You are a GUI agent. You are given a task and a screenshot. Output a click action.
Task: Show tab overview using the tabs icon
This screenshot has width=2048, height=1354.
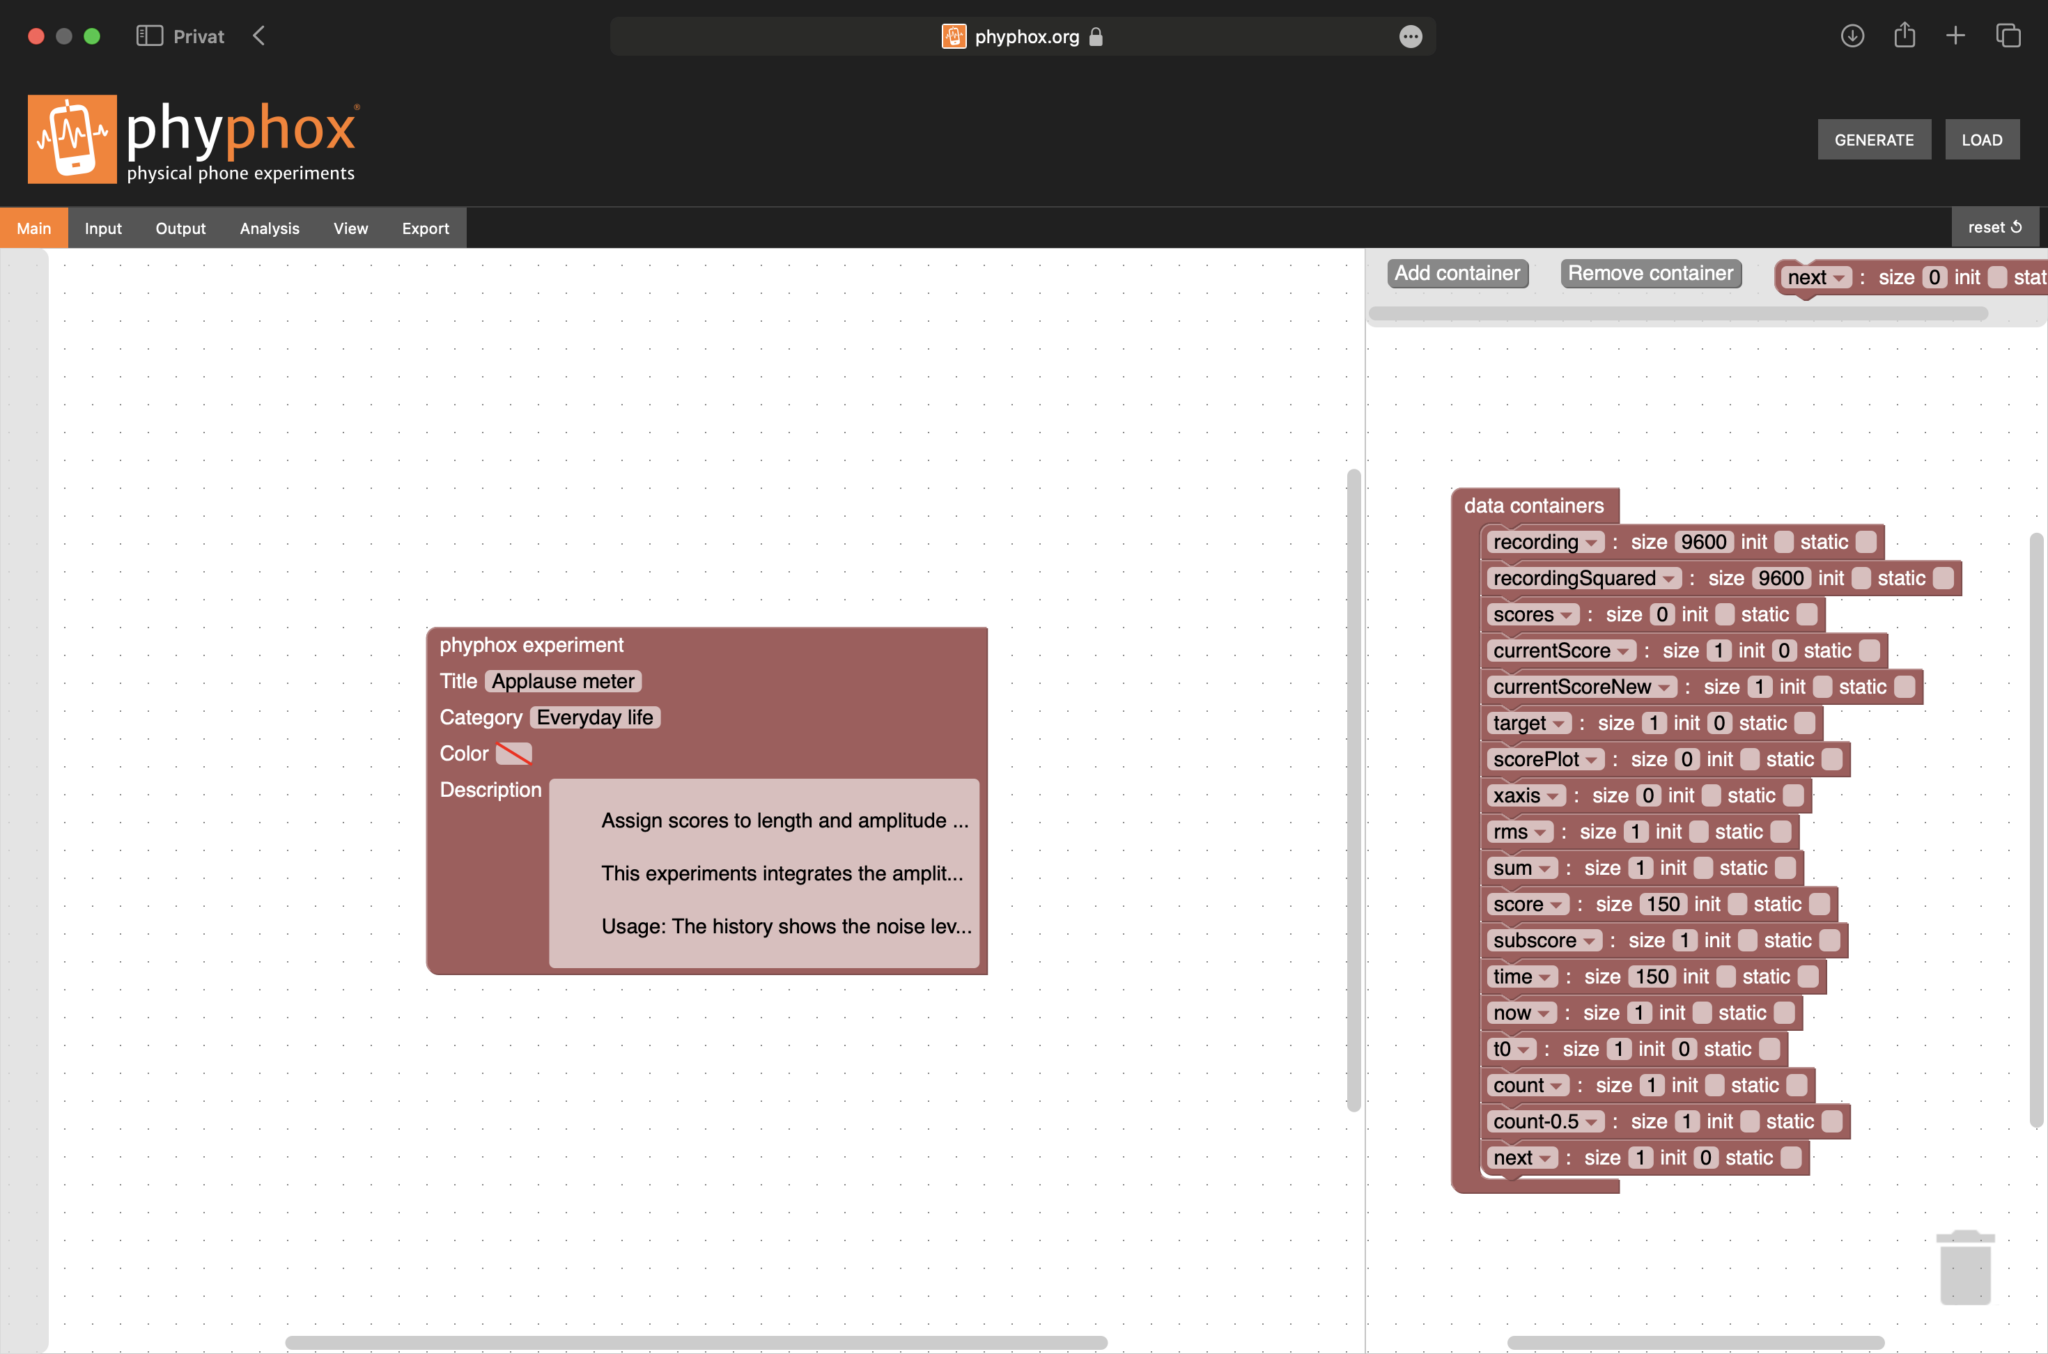(2006, 36)
